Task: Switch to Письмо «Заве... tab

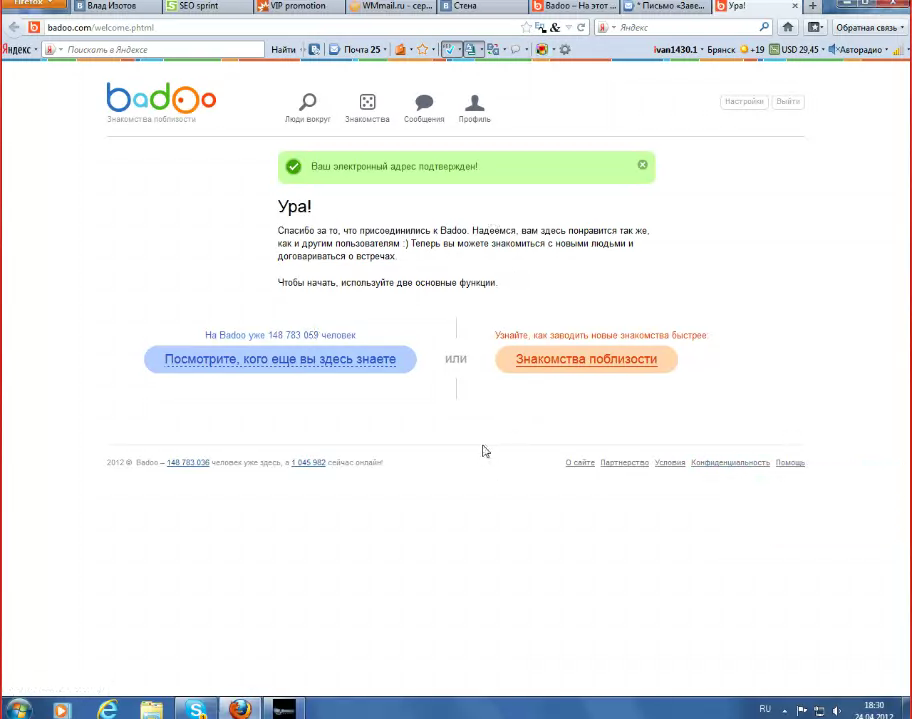Action: click(667, 6)
